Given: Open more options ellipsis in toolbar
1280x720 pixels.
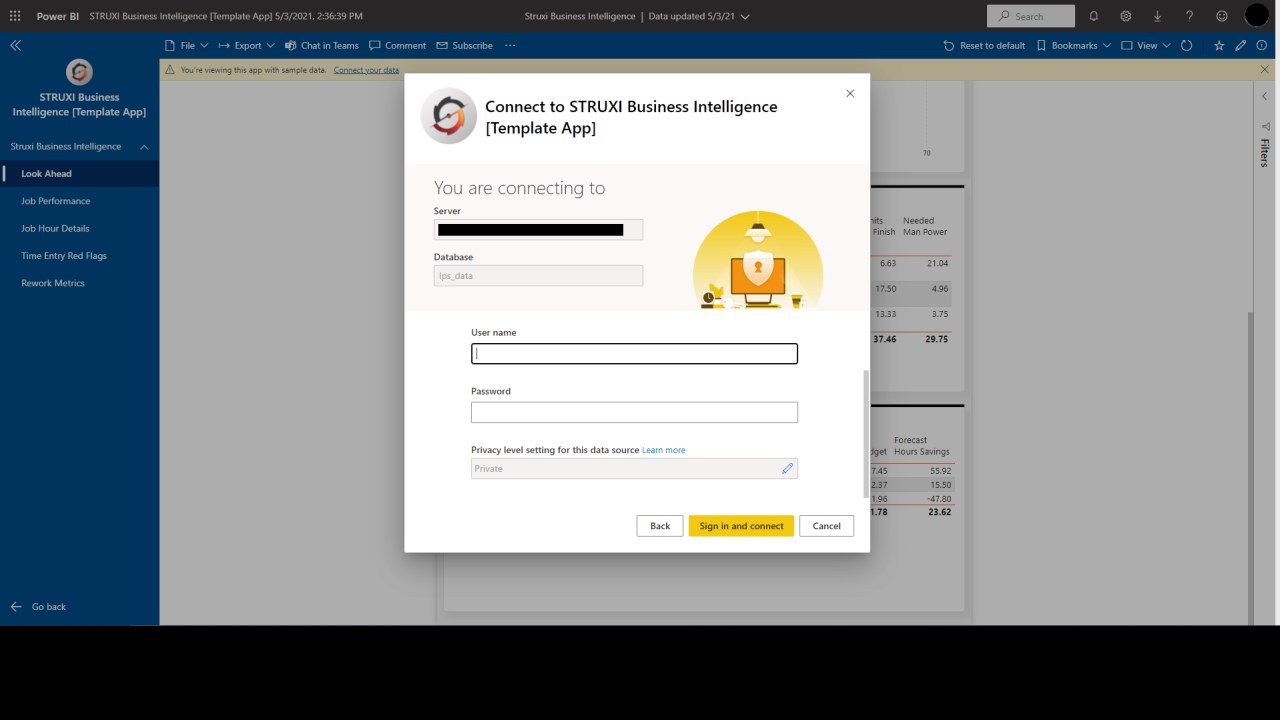Looking at the screenshot, I should pyautogui.click(x=510, y=45).
